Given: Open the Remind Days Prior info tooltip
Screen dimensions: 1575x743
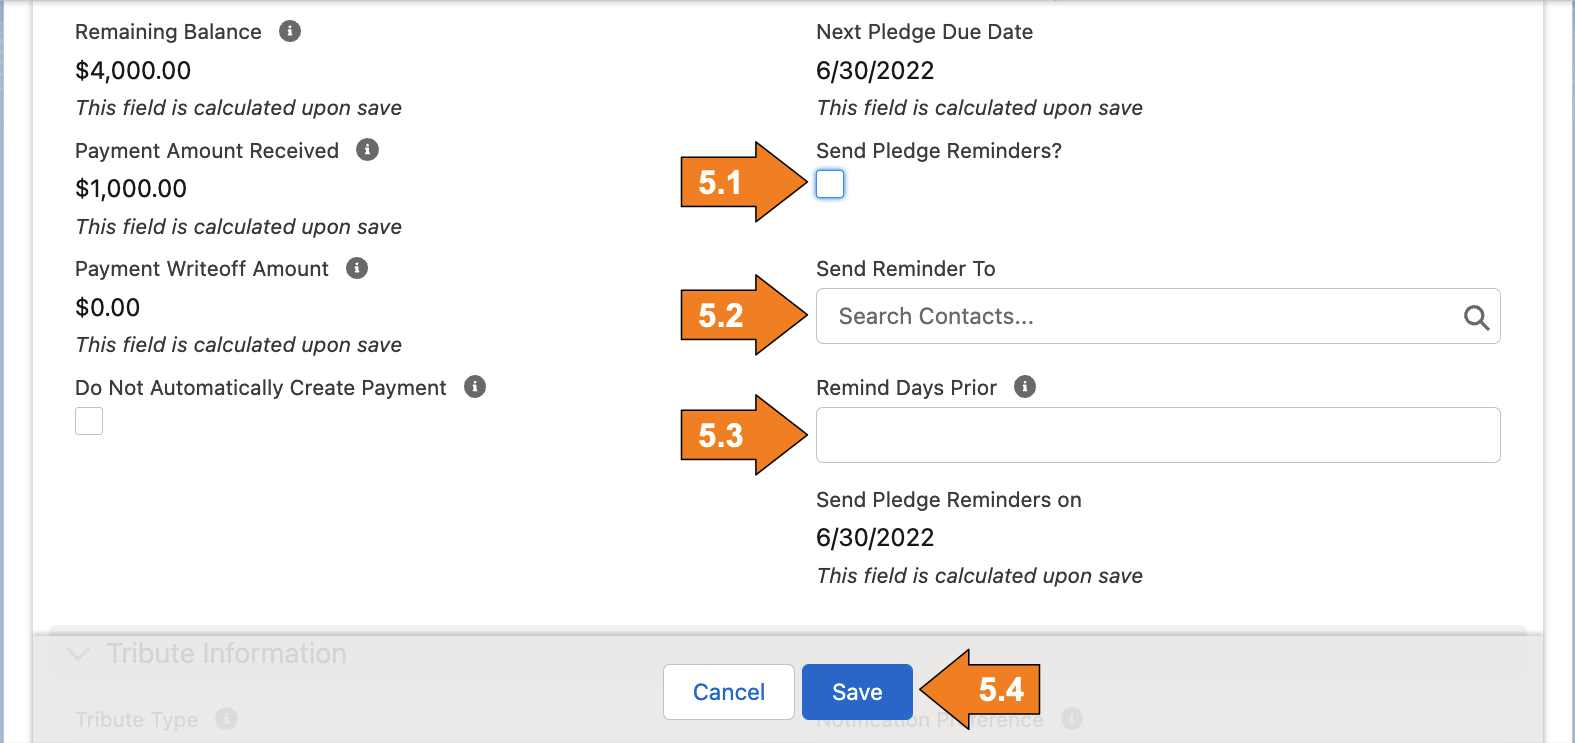Looking at the screenshot, I should coord(1024,387).
